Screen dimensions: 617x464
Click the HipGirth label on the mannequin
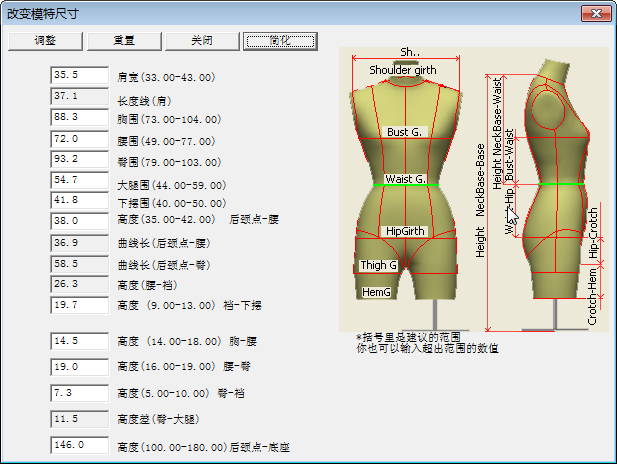pyautogui.click(x=405, y=231)
